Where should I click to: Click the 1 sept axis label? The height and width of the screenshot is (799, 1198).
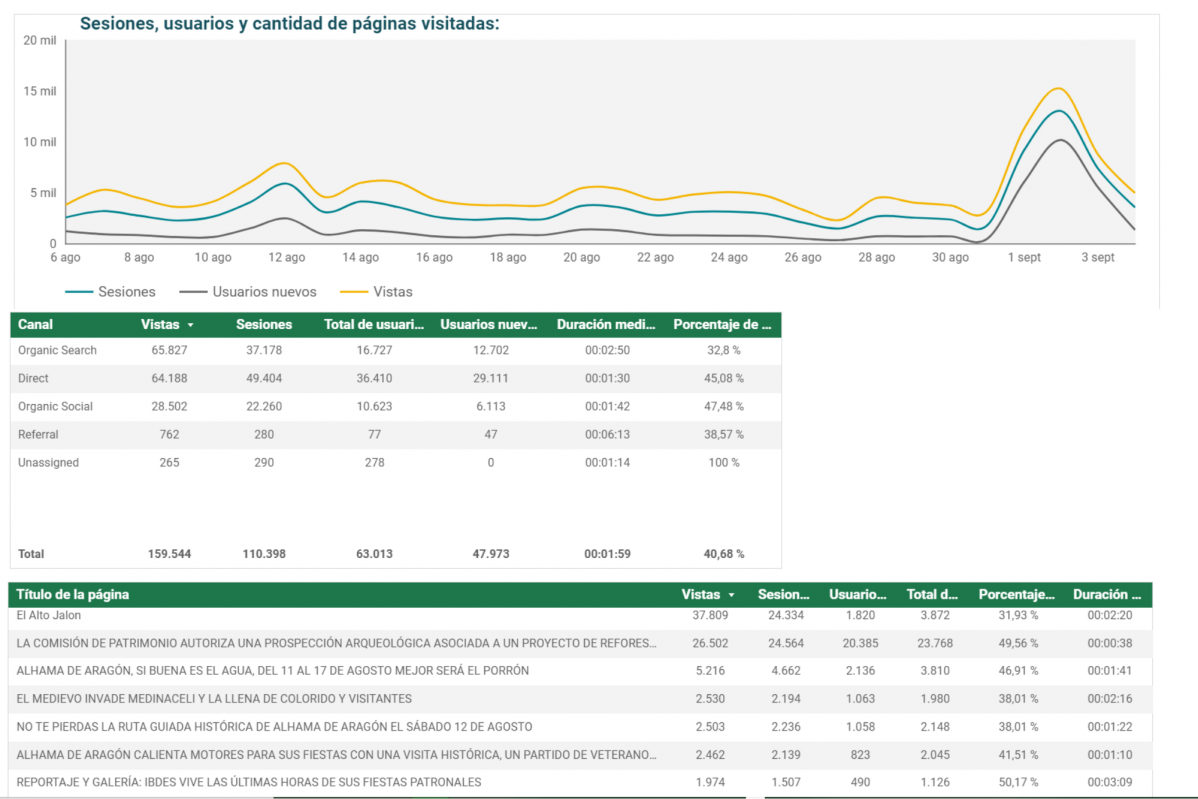coord(1024,257)
